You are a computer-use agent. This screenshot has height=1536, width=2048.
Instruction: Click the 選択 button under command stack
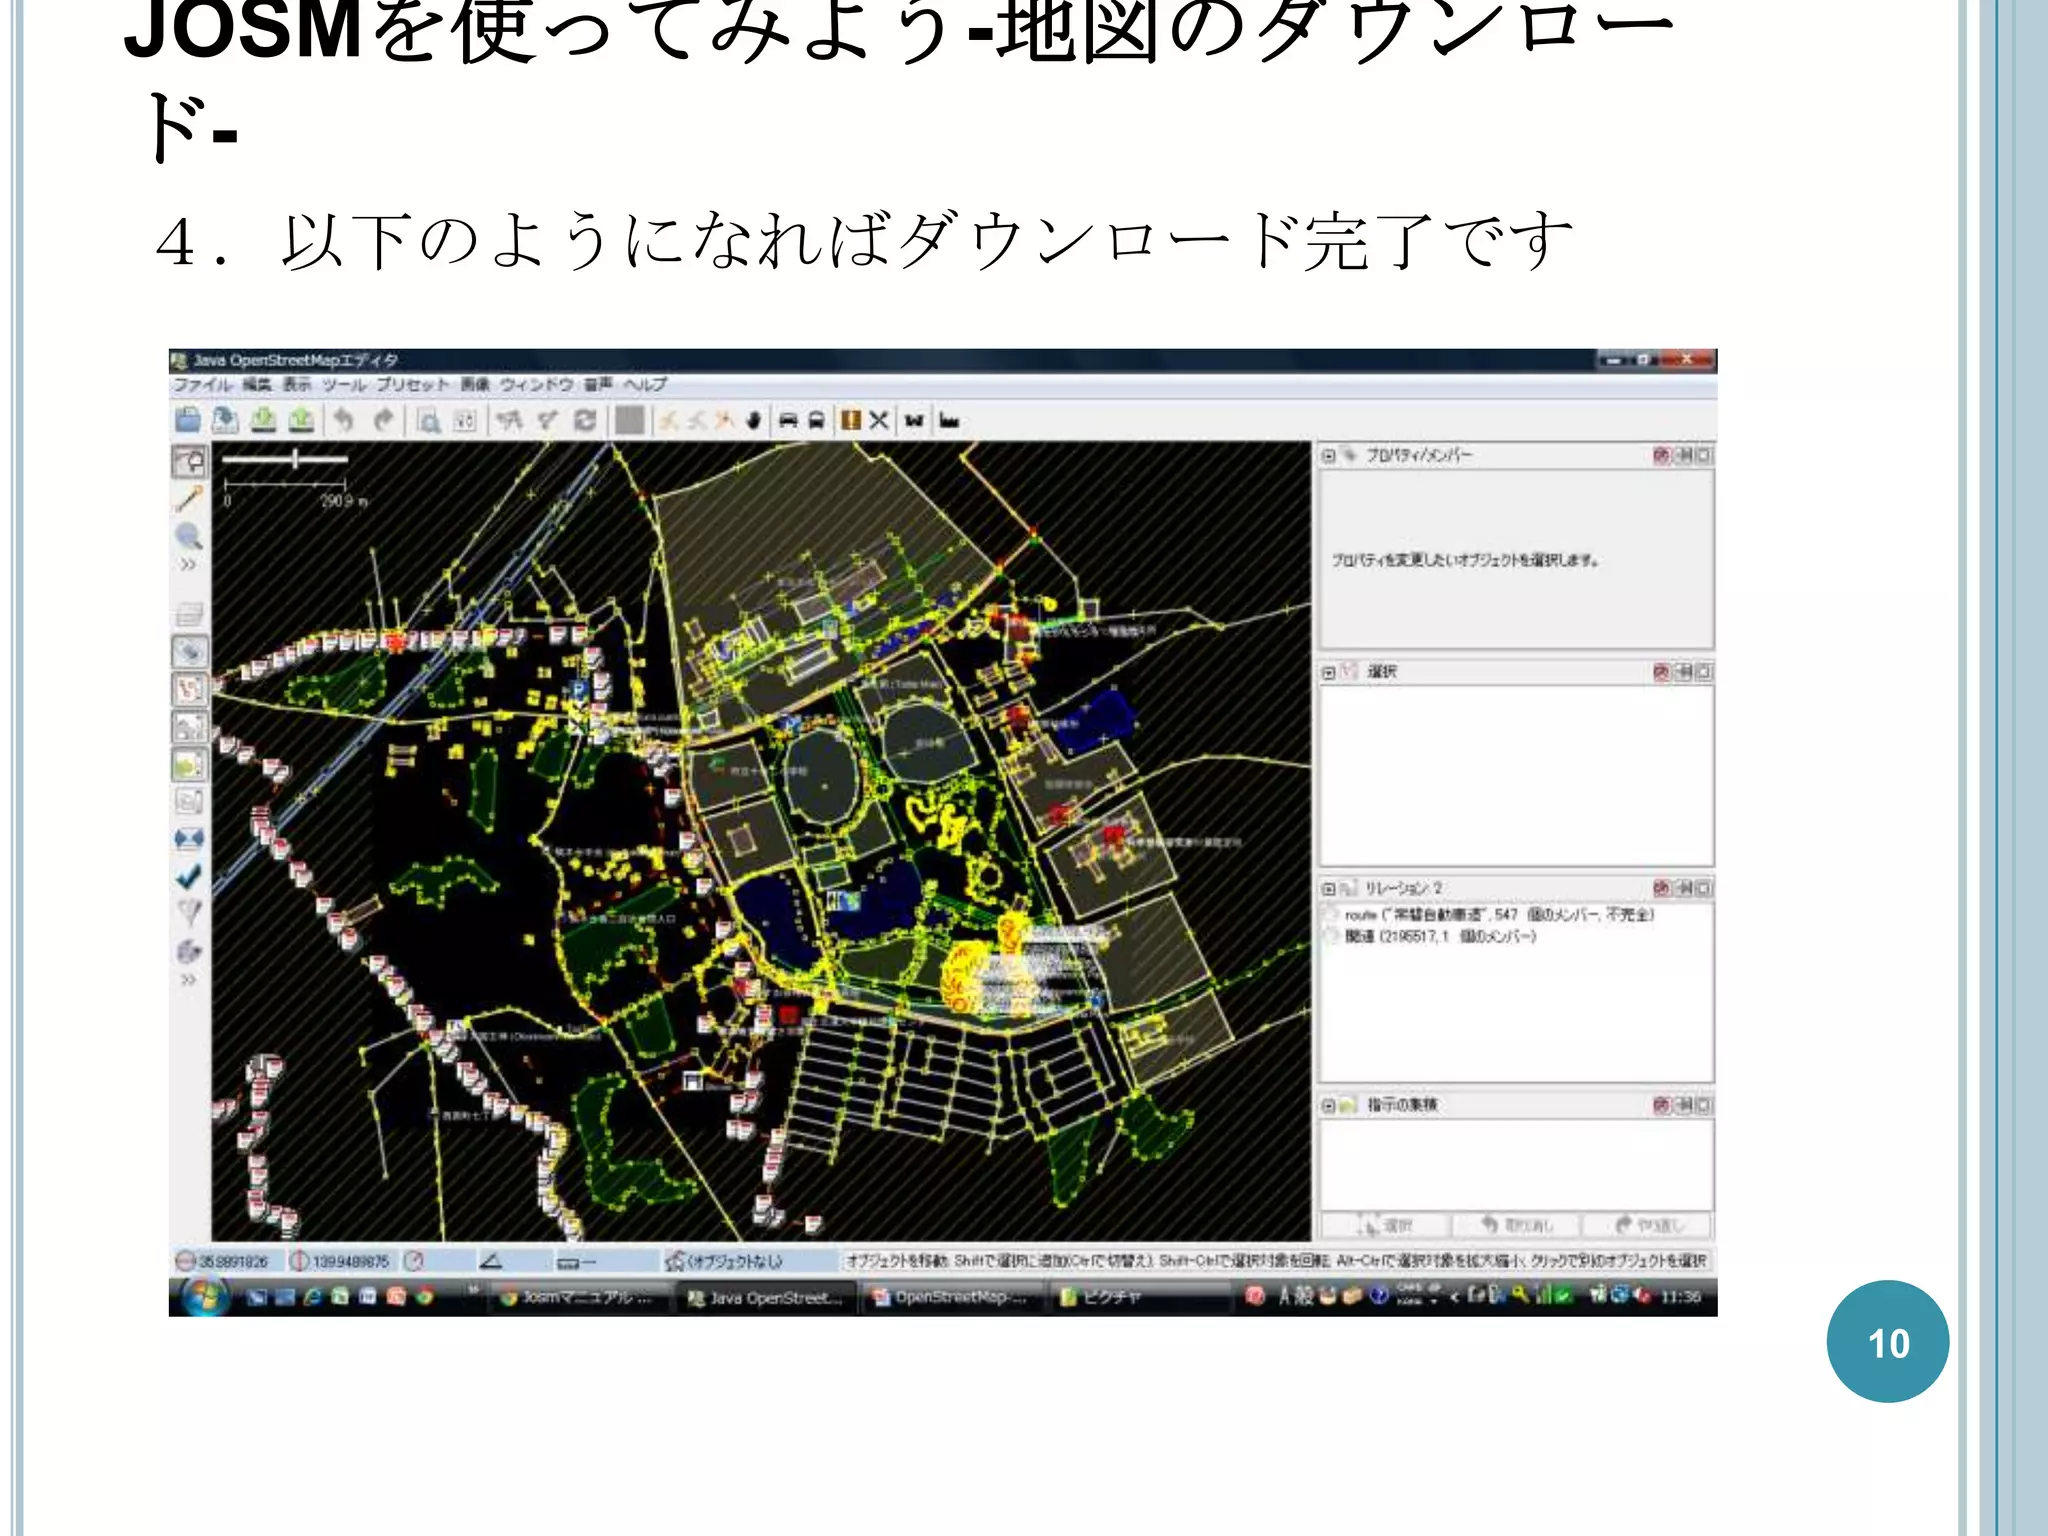pos(1385,1225)
